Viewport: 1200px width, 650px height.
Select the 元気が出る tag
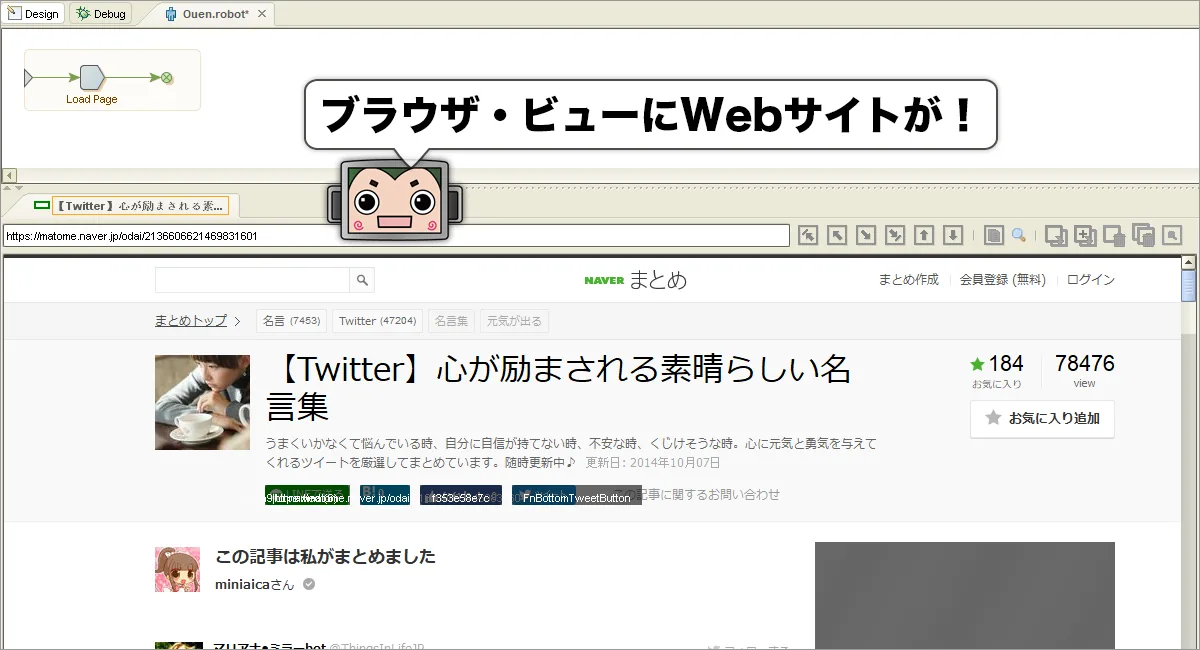514,321
